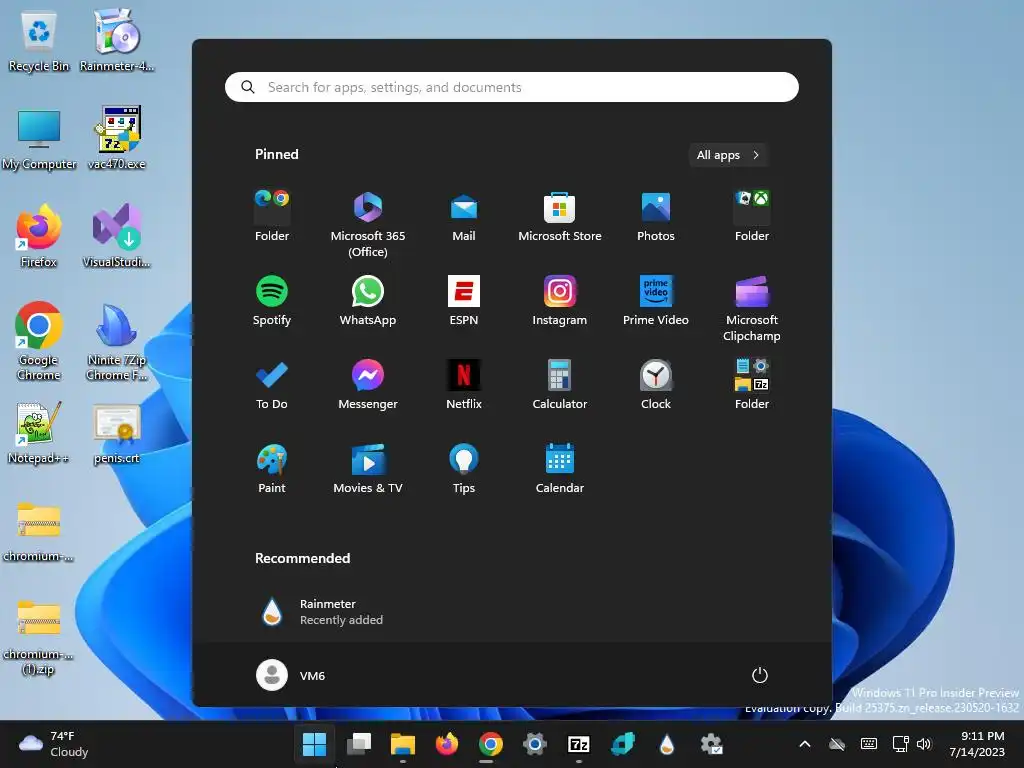This screenshot has width=1024, height=768.
Task: Launch Microsoft Clipchamp
Action: tap(752, 308)
